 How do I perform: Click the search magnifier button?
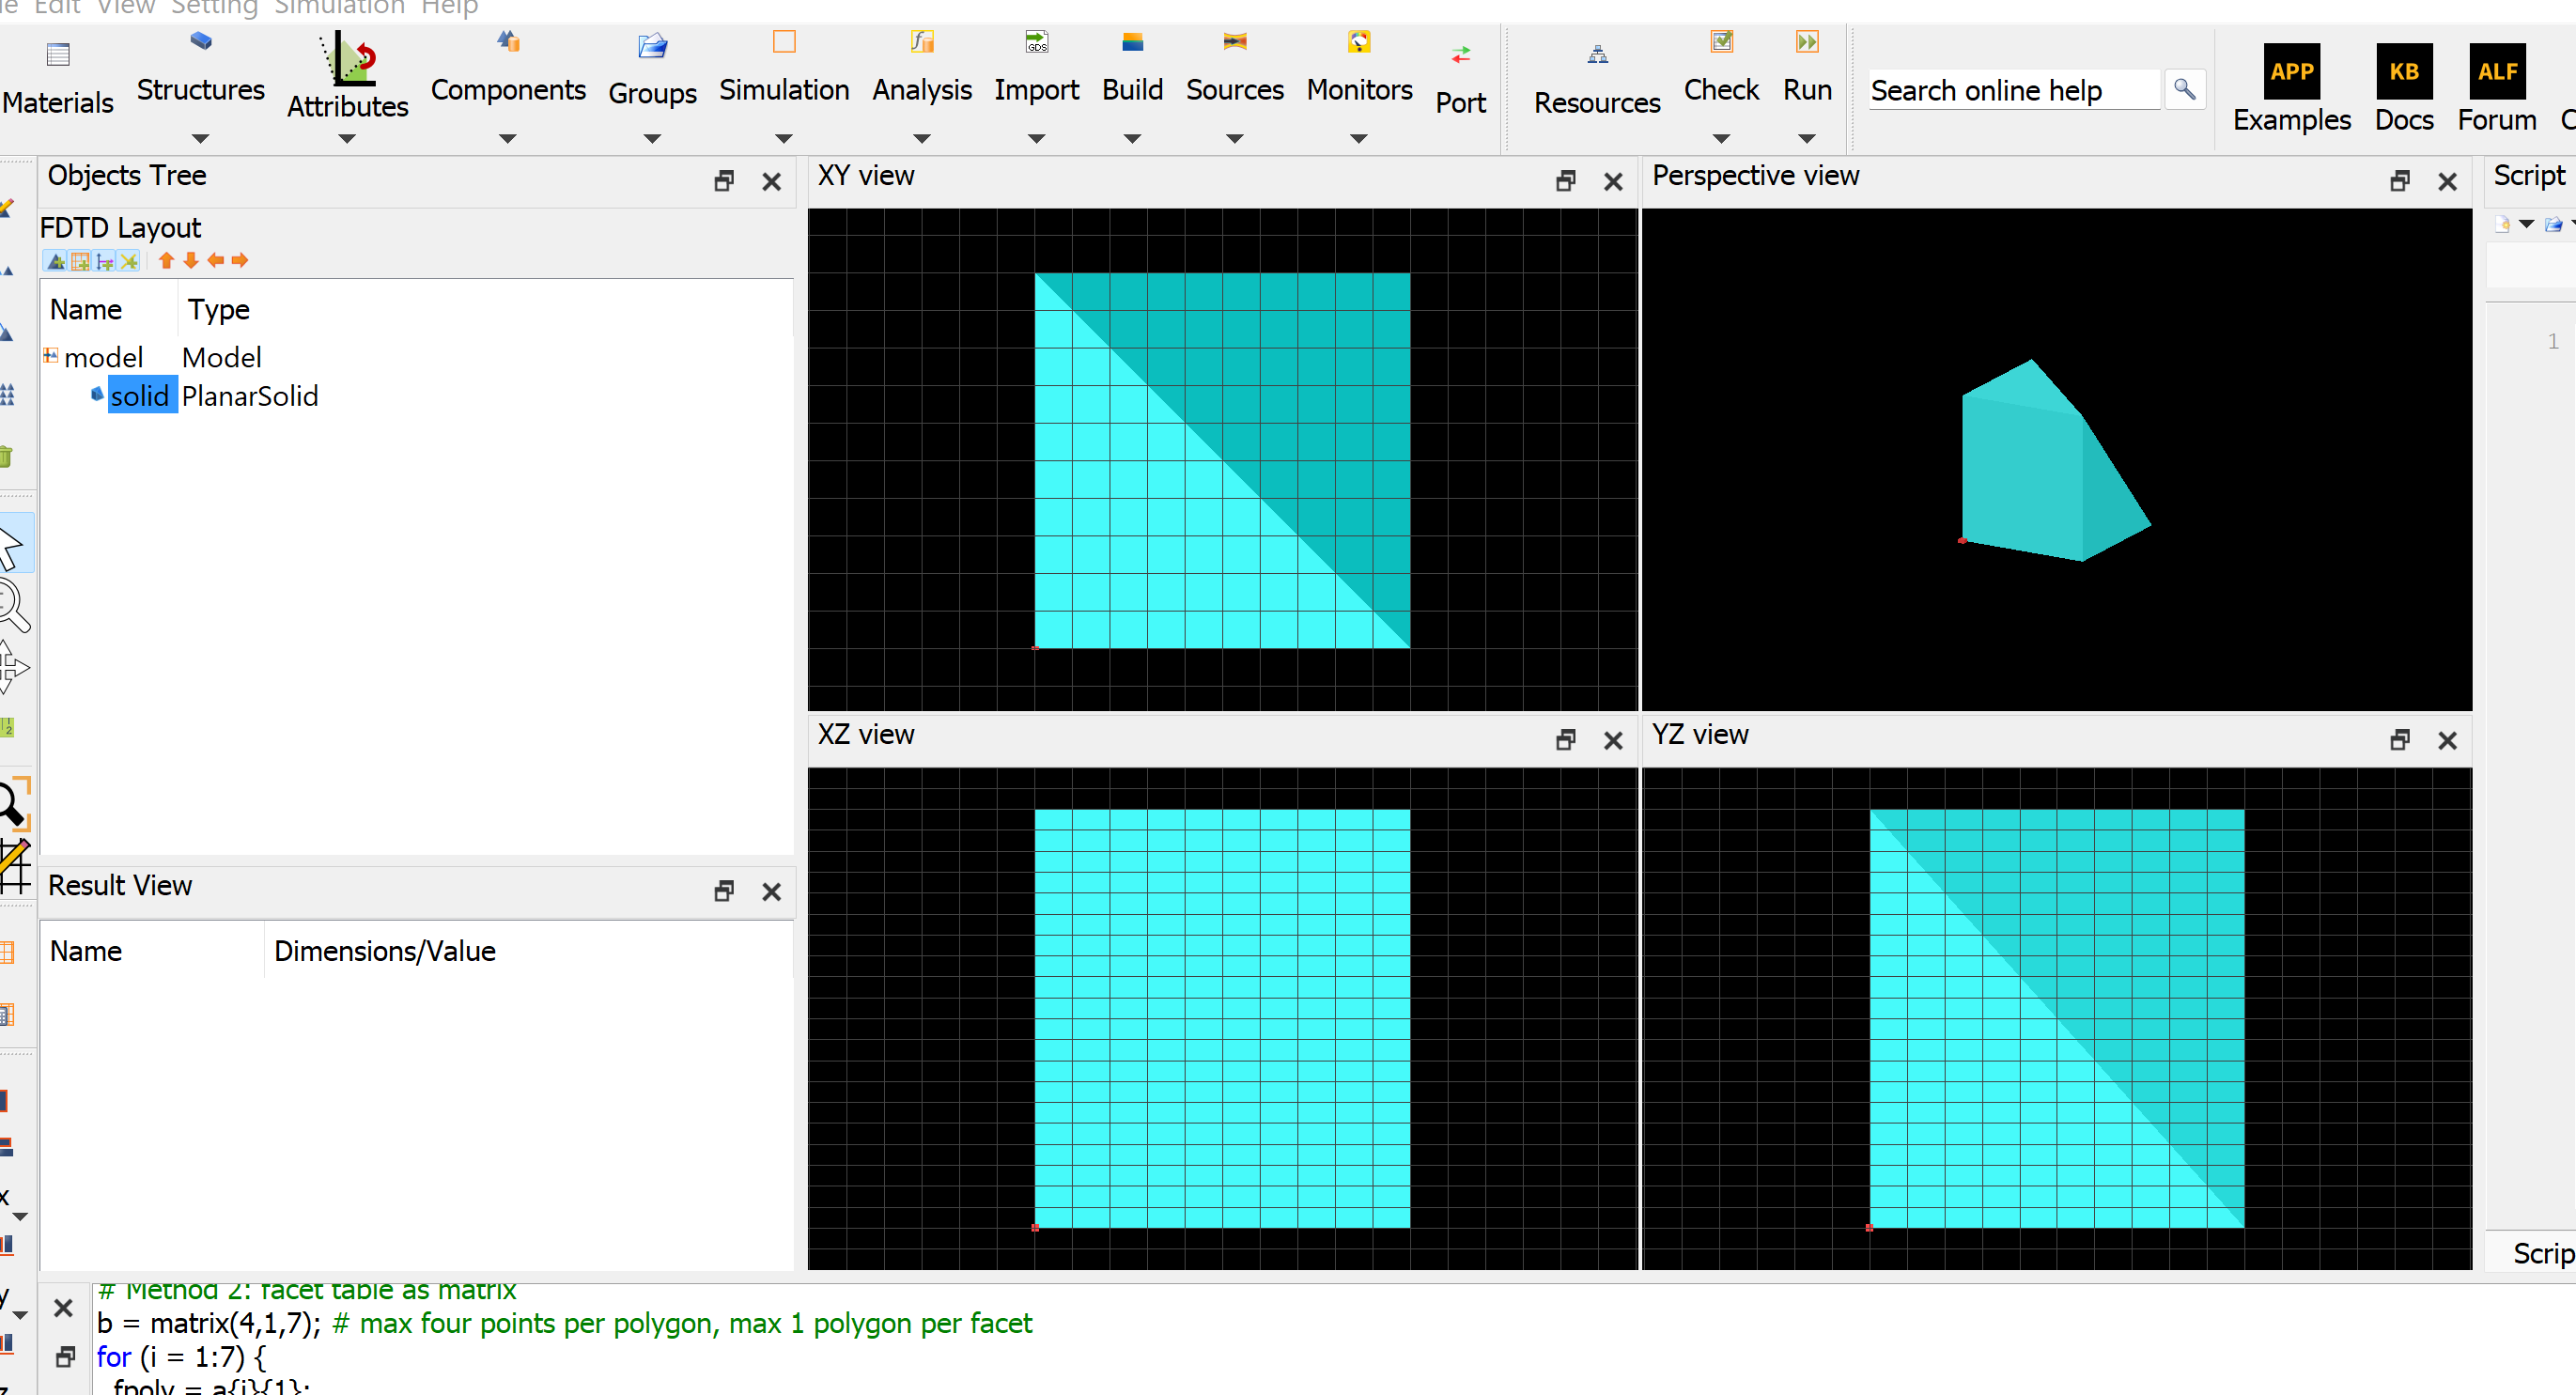(x=2185, y=89)
